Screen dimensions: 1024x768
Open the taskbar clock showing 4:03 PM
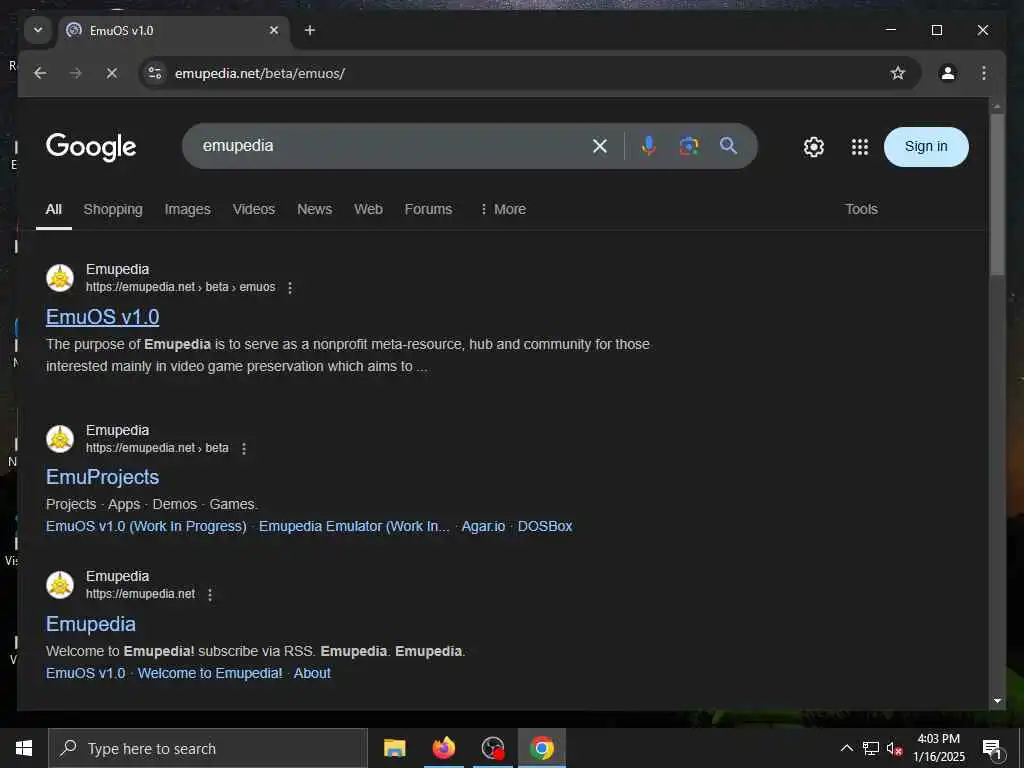(938, 748)
